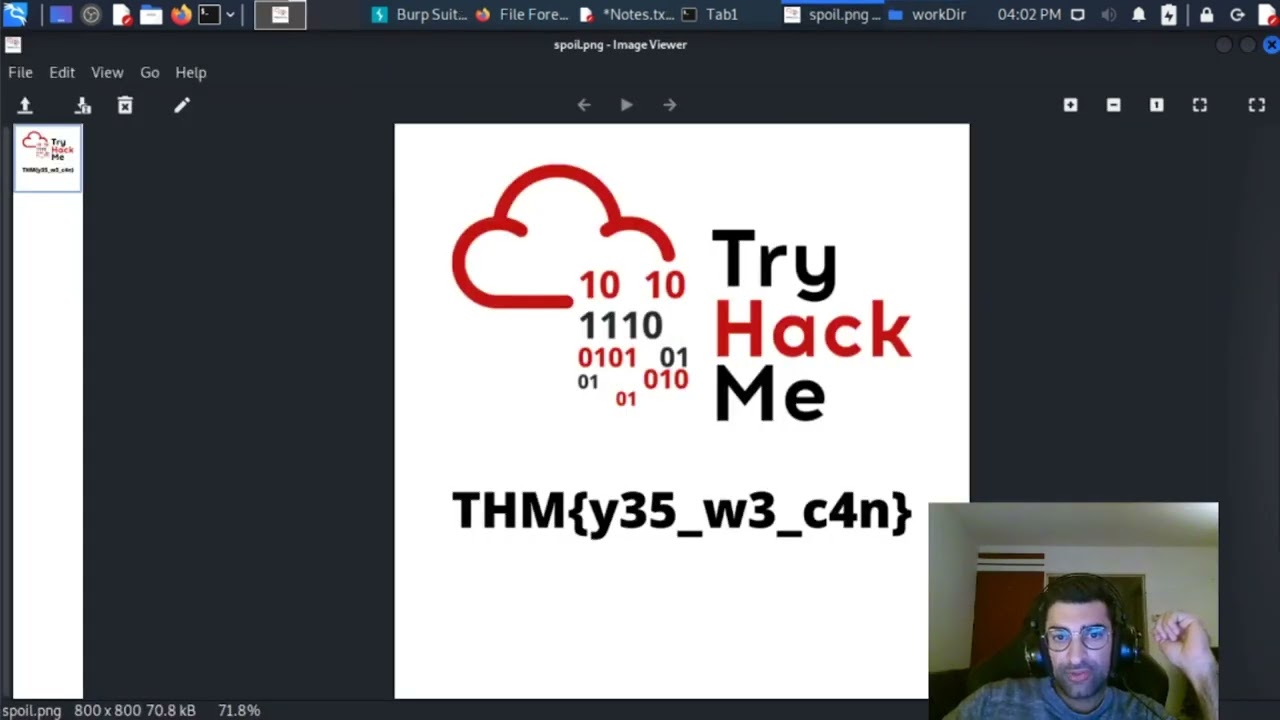Select the spoil.png thumbnail in sidebar

coord(48,158)
